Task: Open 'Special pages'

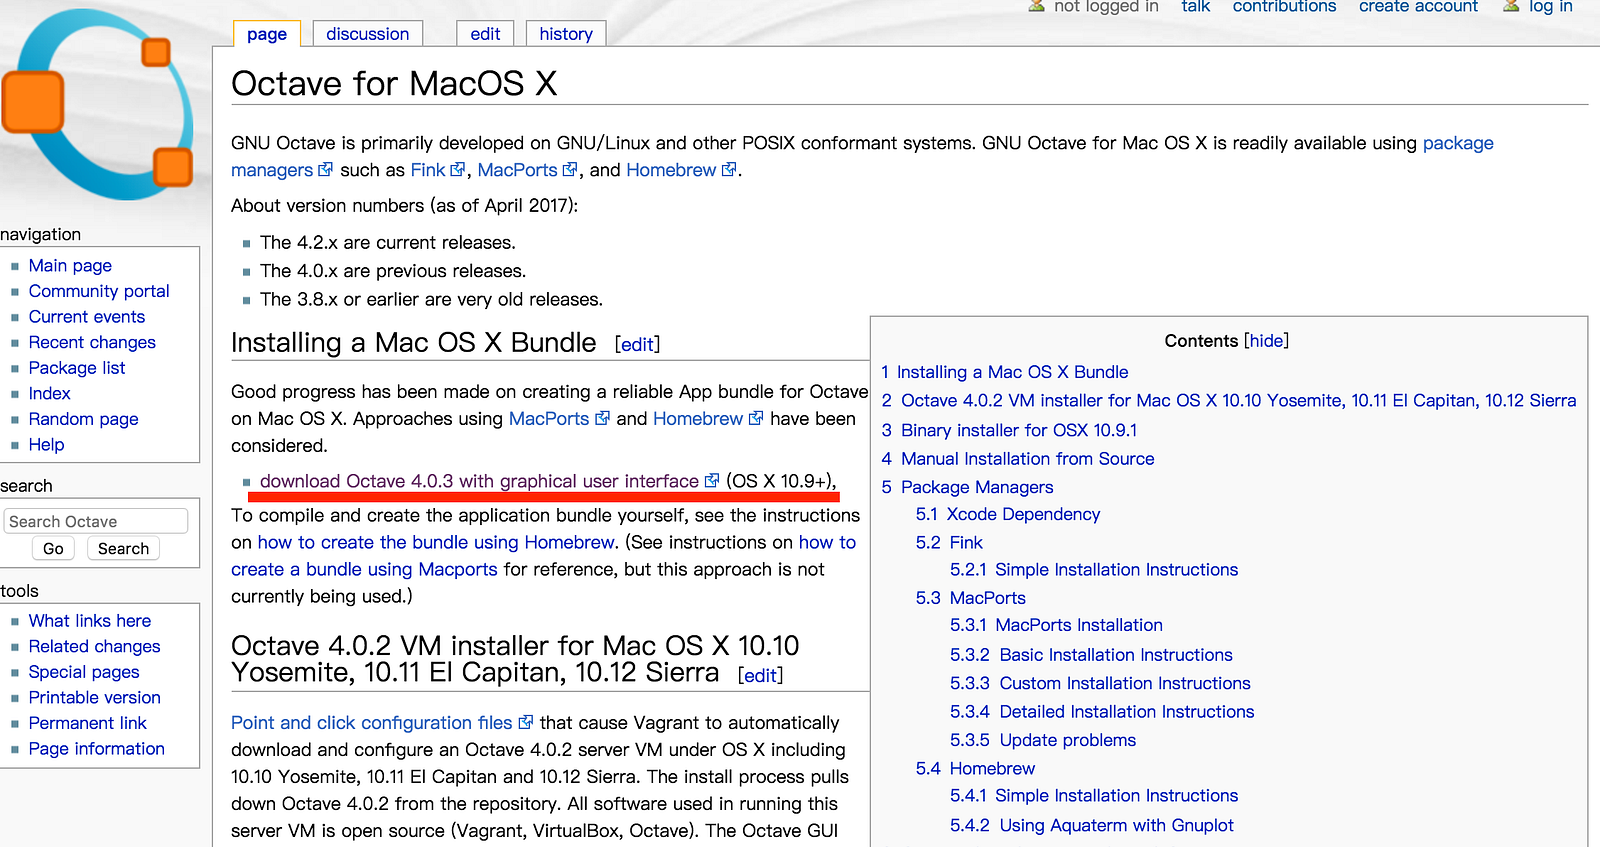Action: tap(84, 672)
